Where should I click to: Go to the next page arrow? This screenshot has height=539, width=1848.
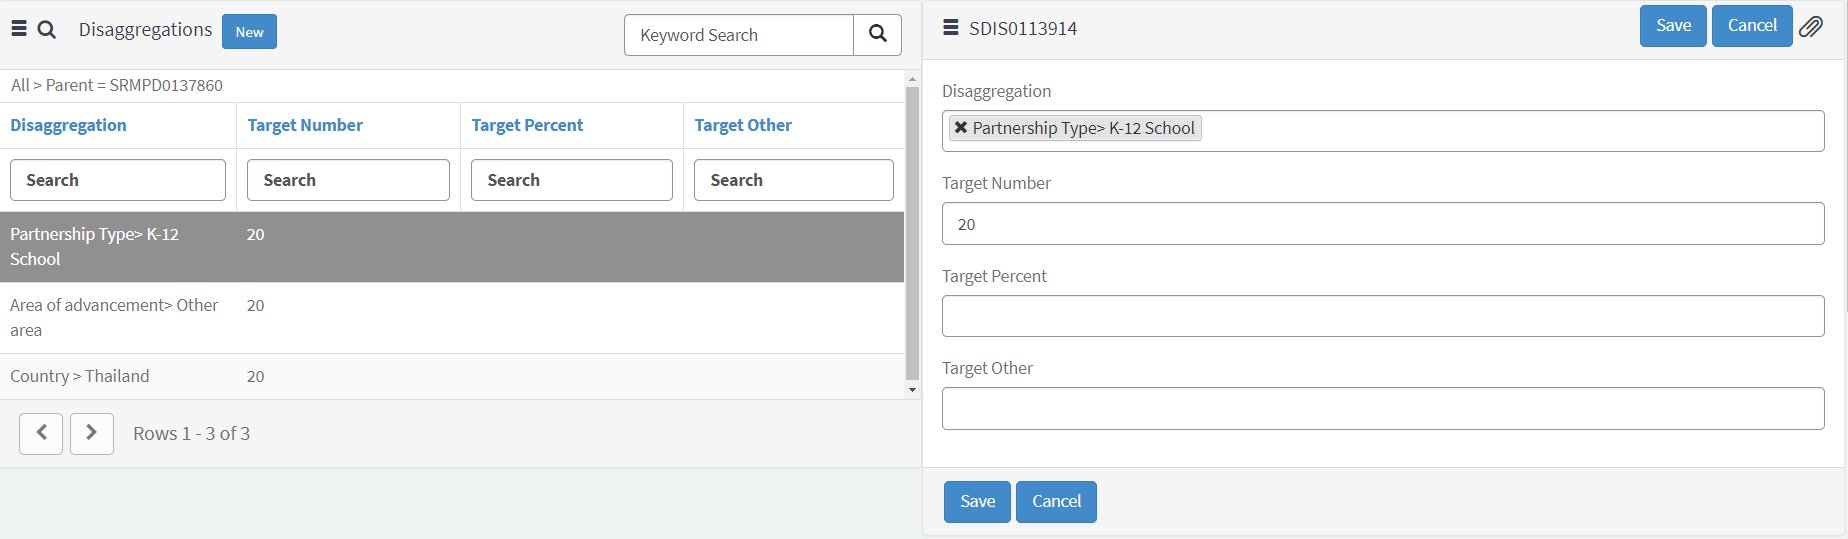point(91,433)
